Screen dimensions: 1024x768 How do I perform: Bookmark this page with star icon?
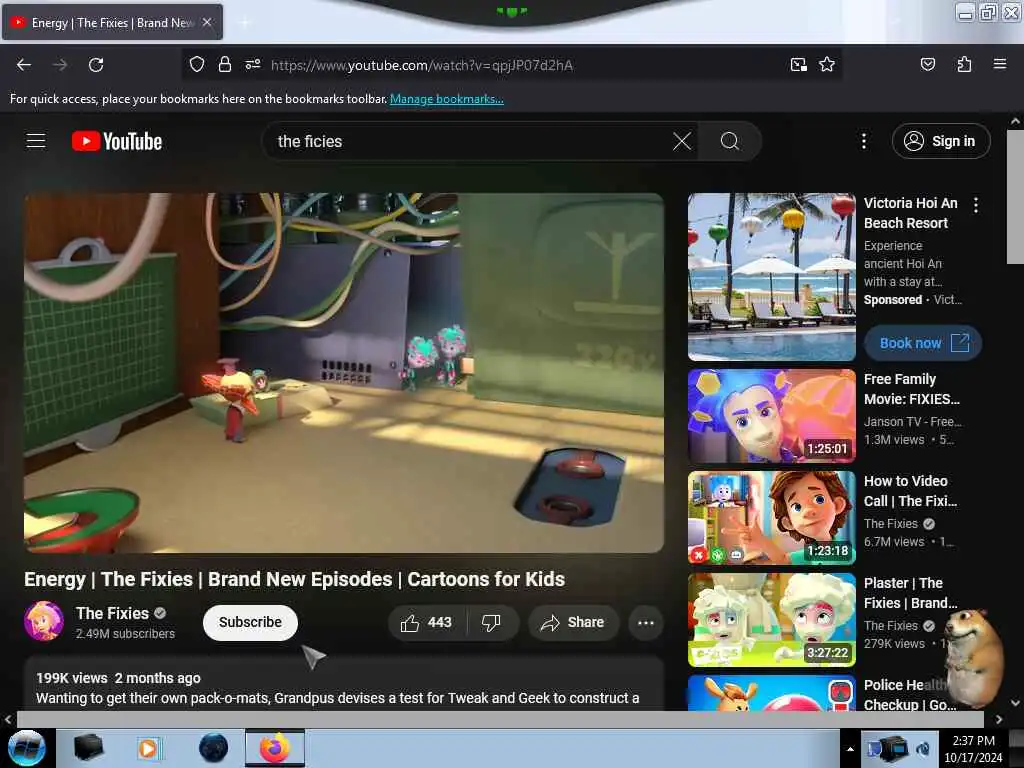[x=827, y=64]
